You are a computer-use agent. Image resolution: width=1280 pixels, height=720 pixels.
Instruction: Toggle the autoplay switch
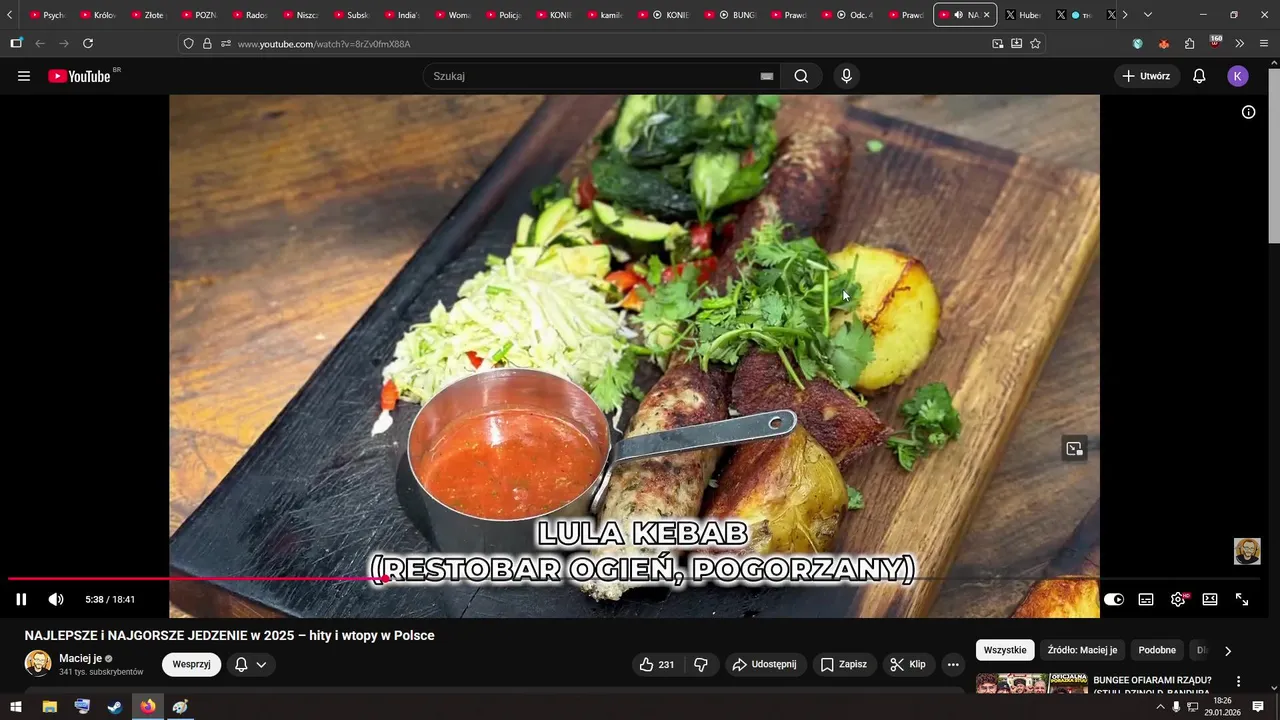(x=1114, y=599)
